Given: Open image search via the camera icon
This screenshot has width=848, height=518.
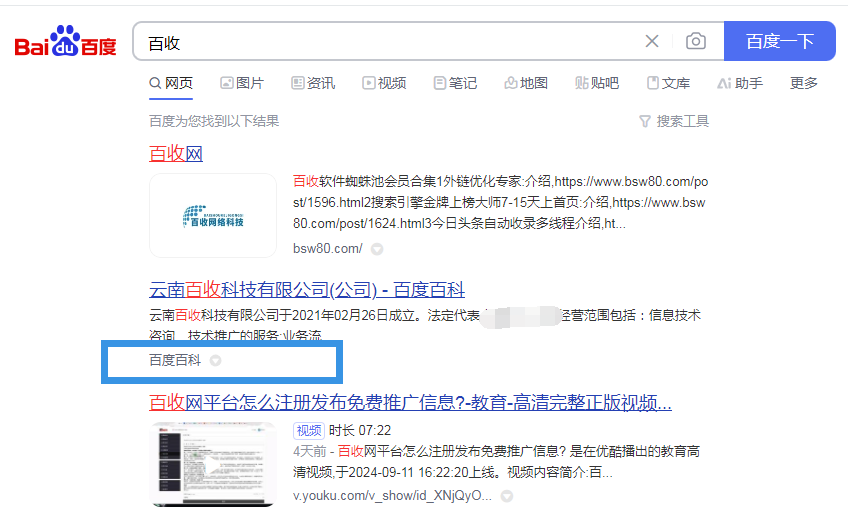Looking at the screenshot, I should [x=695, y=41].
